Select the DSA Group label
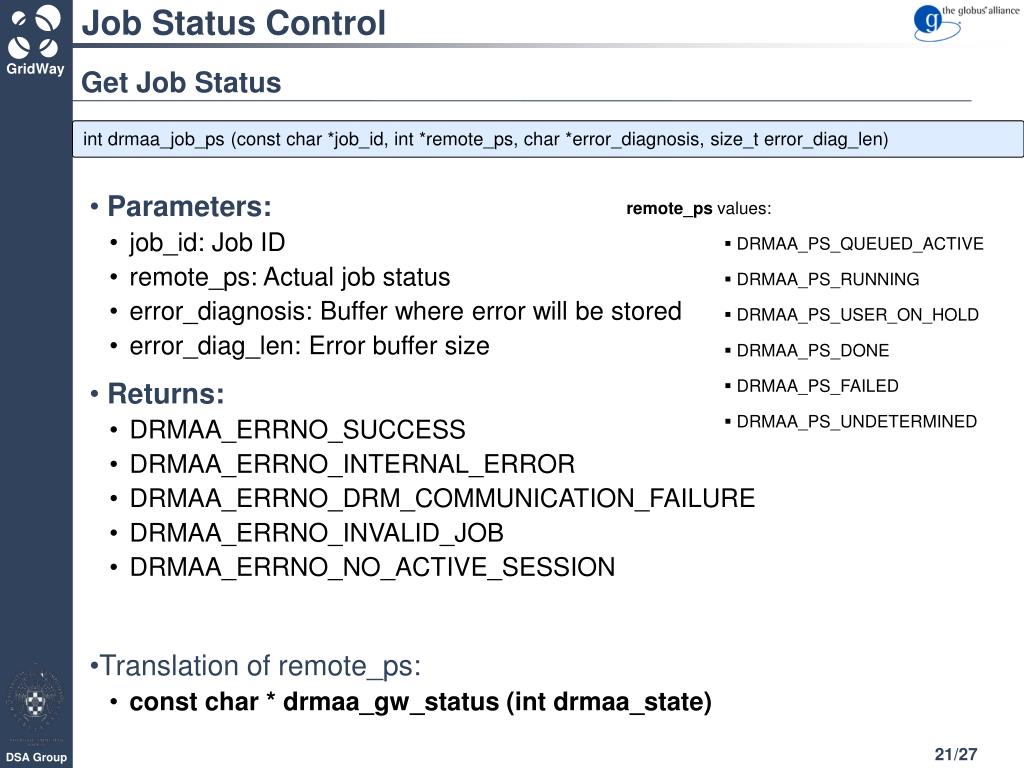1024x768 pixels. (36, 757)
